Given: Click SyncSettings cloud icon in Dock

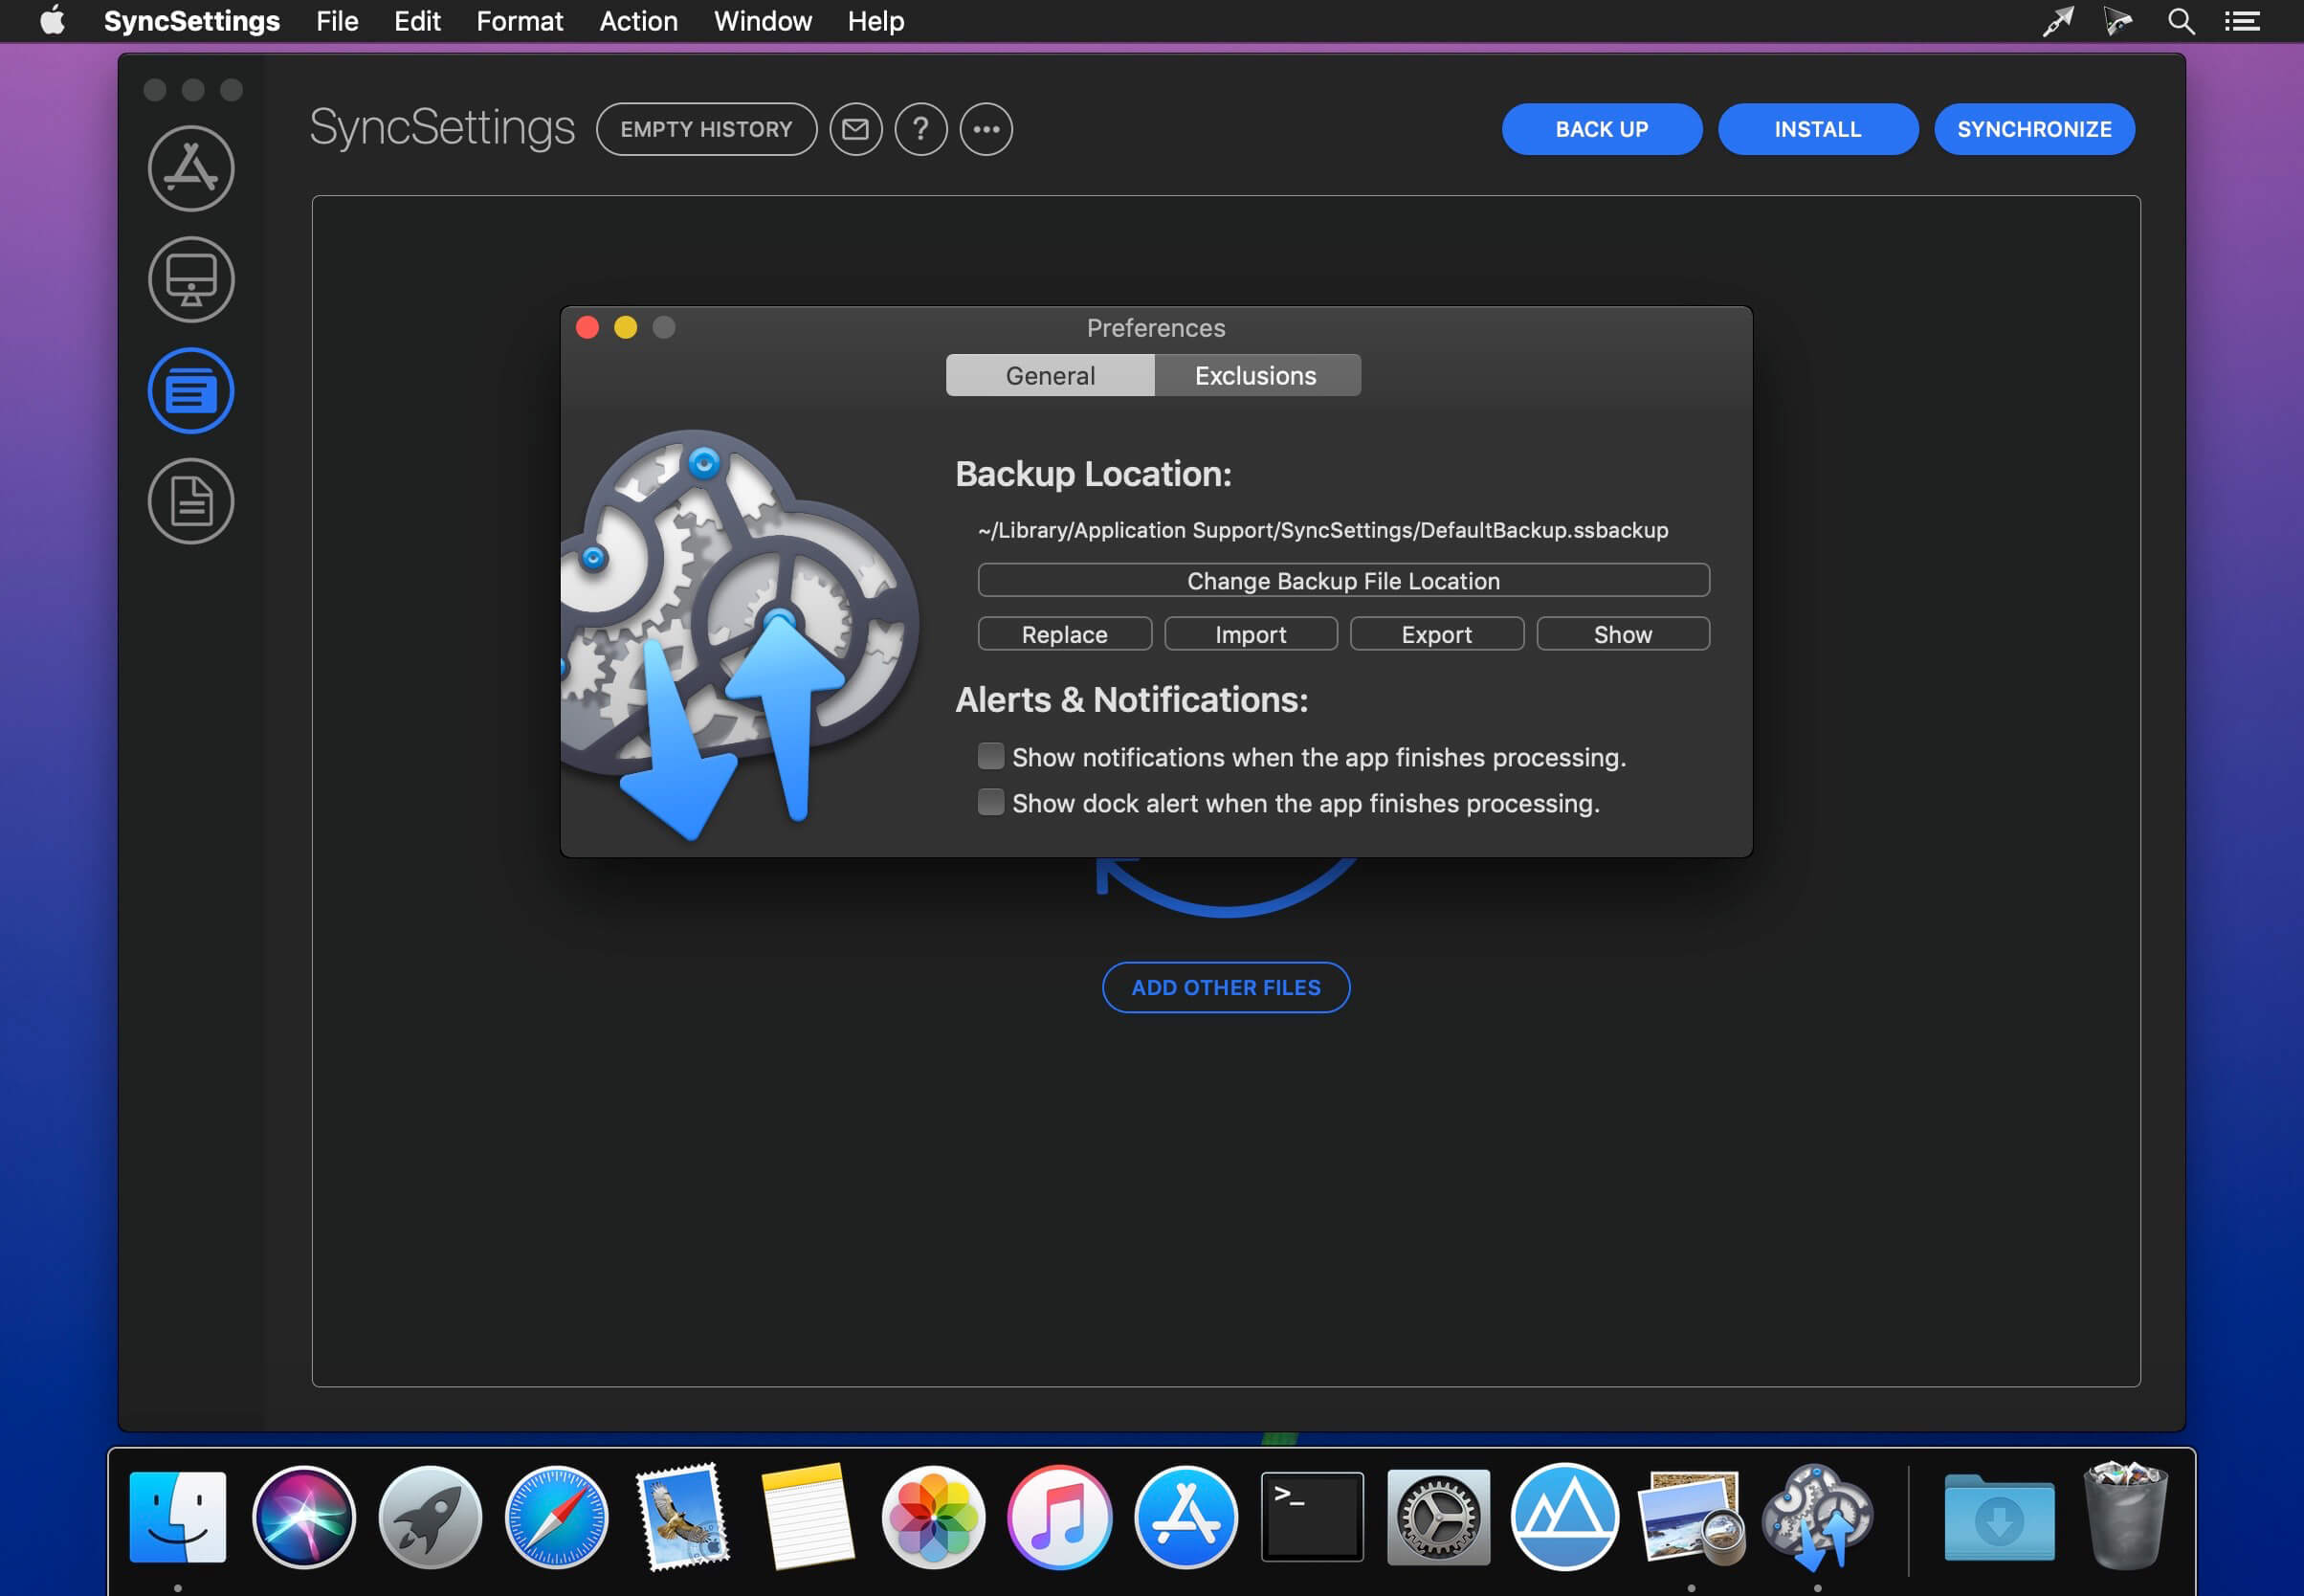Looking at the screenshot, I should [x=1817, y=1517].
